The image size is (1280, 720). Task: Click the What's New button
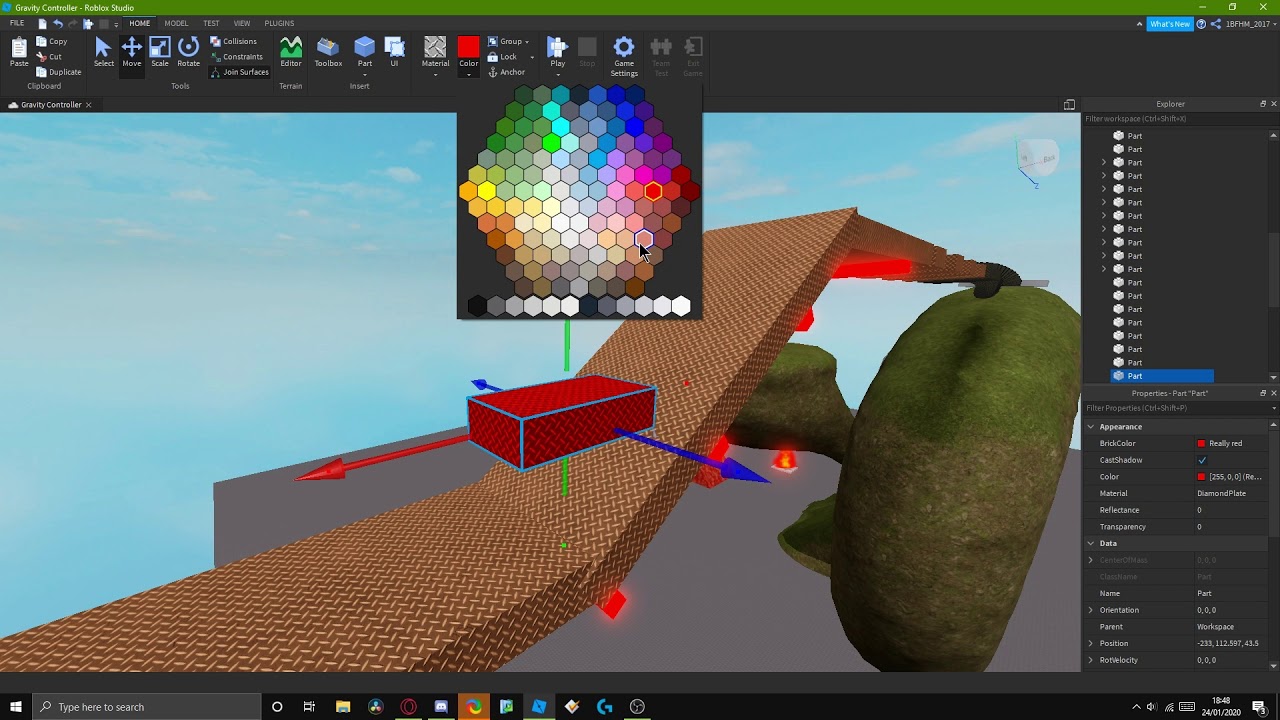point(1170,24)
